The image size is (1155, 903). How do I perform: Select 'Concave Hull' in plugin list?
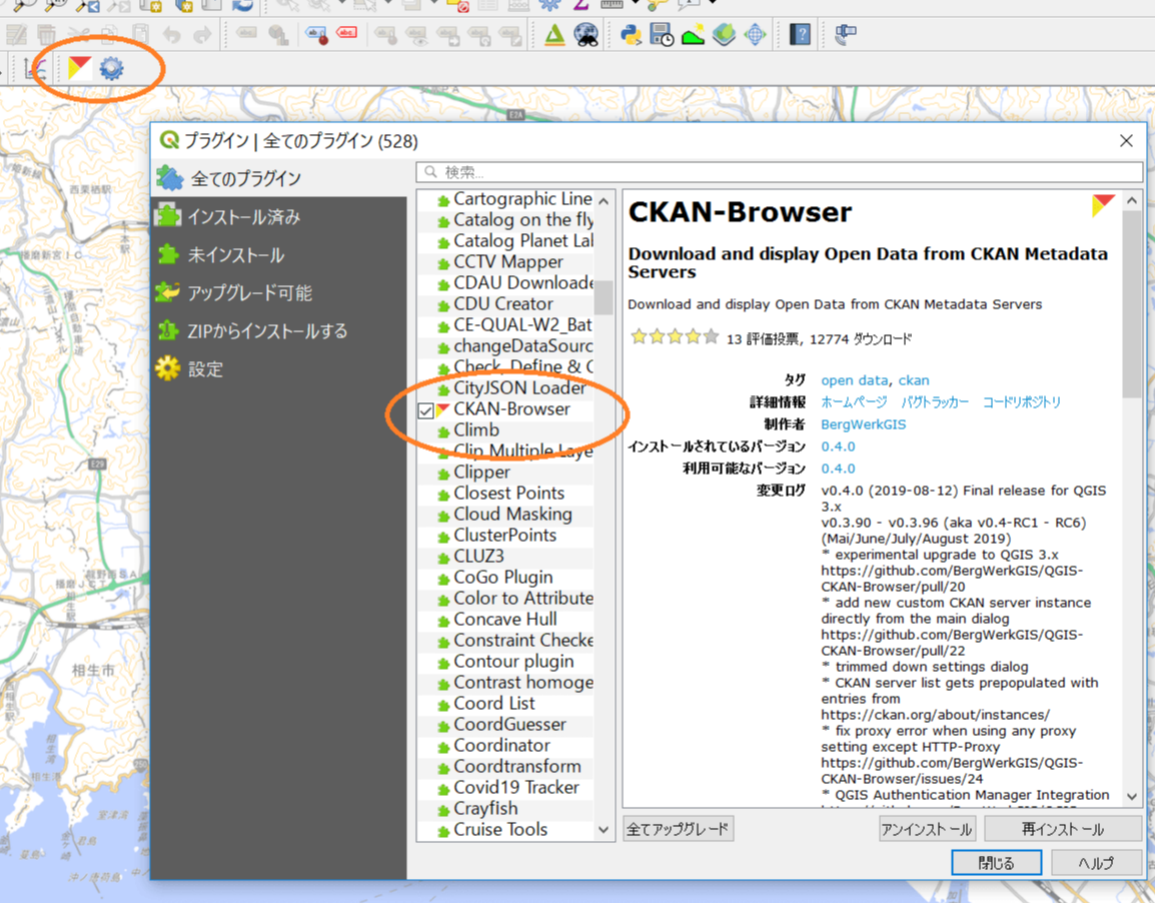click(x=505, y=619)
